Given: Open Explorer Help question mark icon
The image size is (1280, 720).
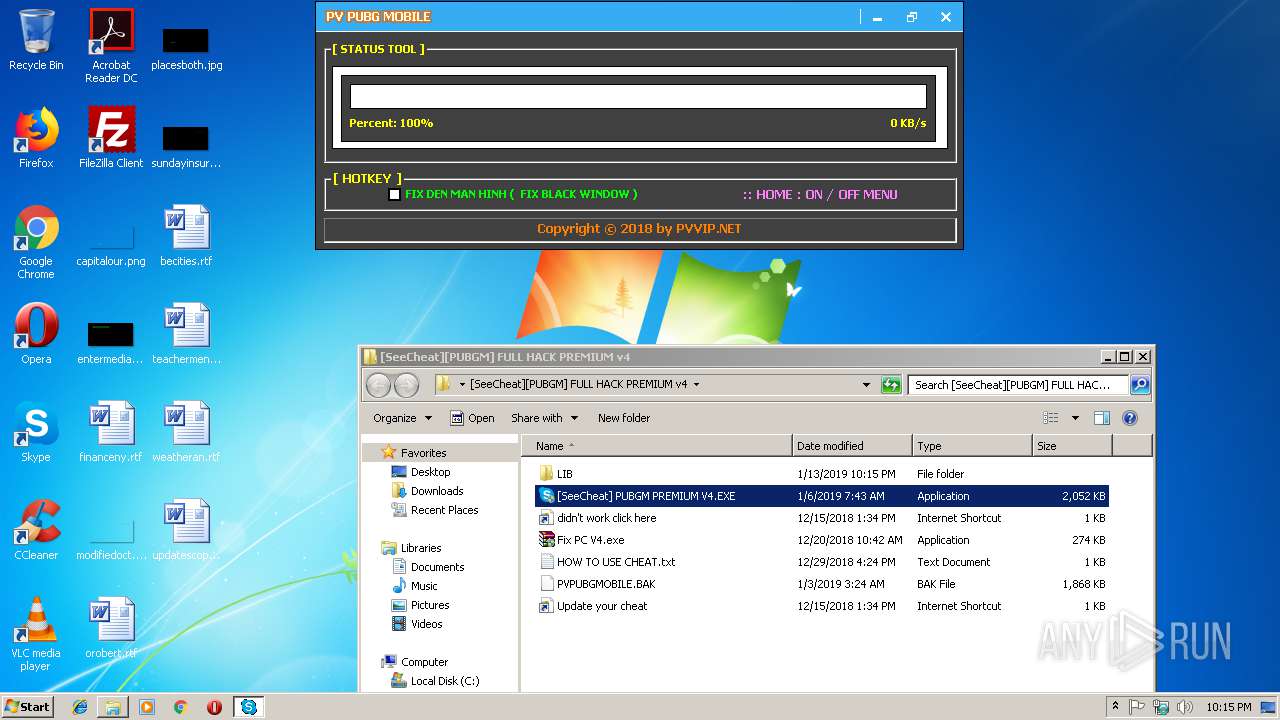Looking at the screenshot, I should [1130, 418].
